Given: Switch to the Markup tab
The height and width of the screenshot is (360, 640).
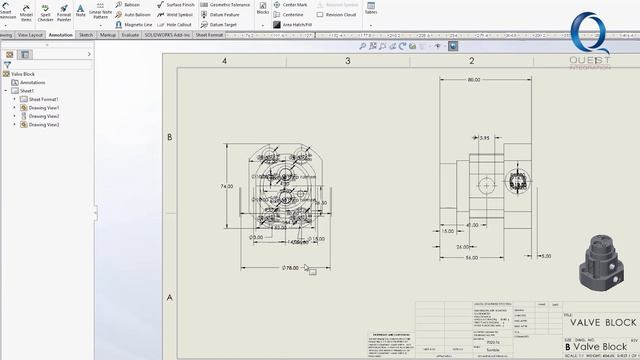Looking at the screenshot, I should pos(108,35).
